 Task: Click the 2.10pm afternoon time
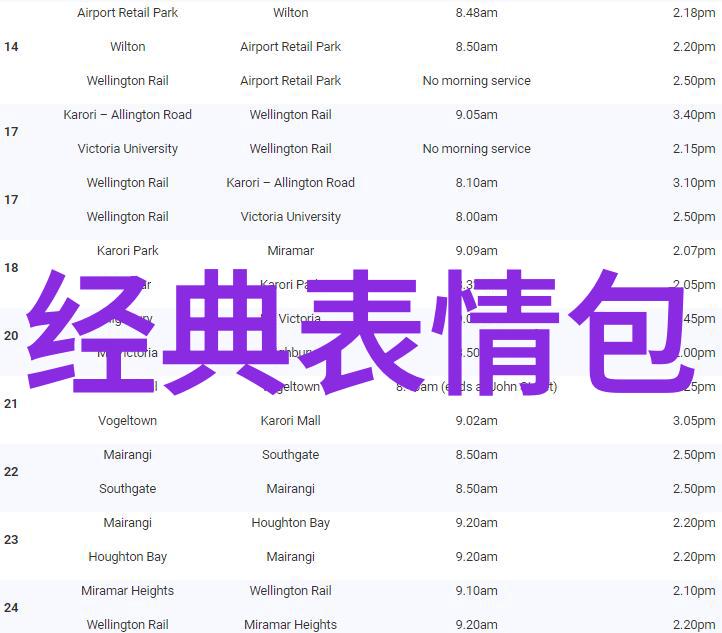point(694,591)
